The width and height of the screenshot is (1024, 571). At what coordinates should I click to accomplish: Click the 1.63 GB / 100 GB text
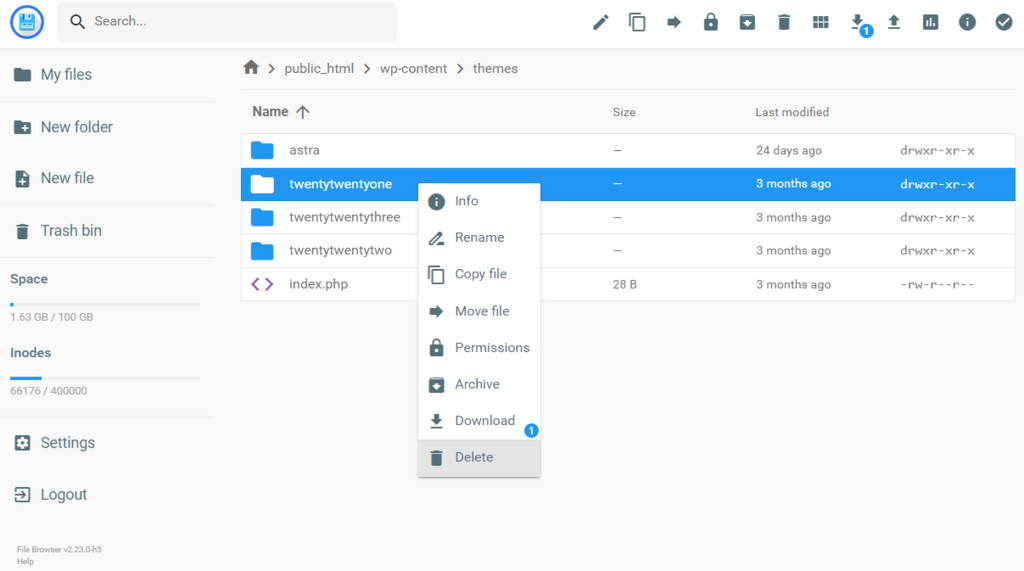[x=52, y=317]
